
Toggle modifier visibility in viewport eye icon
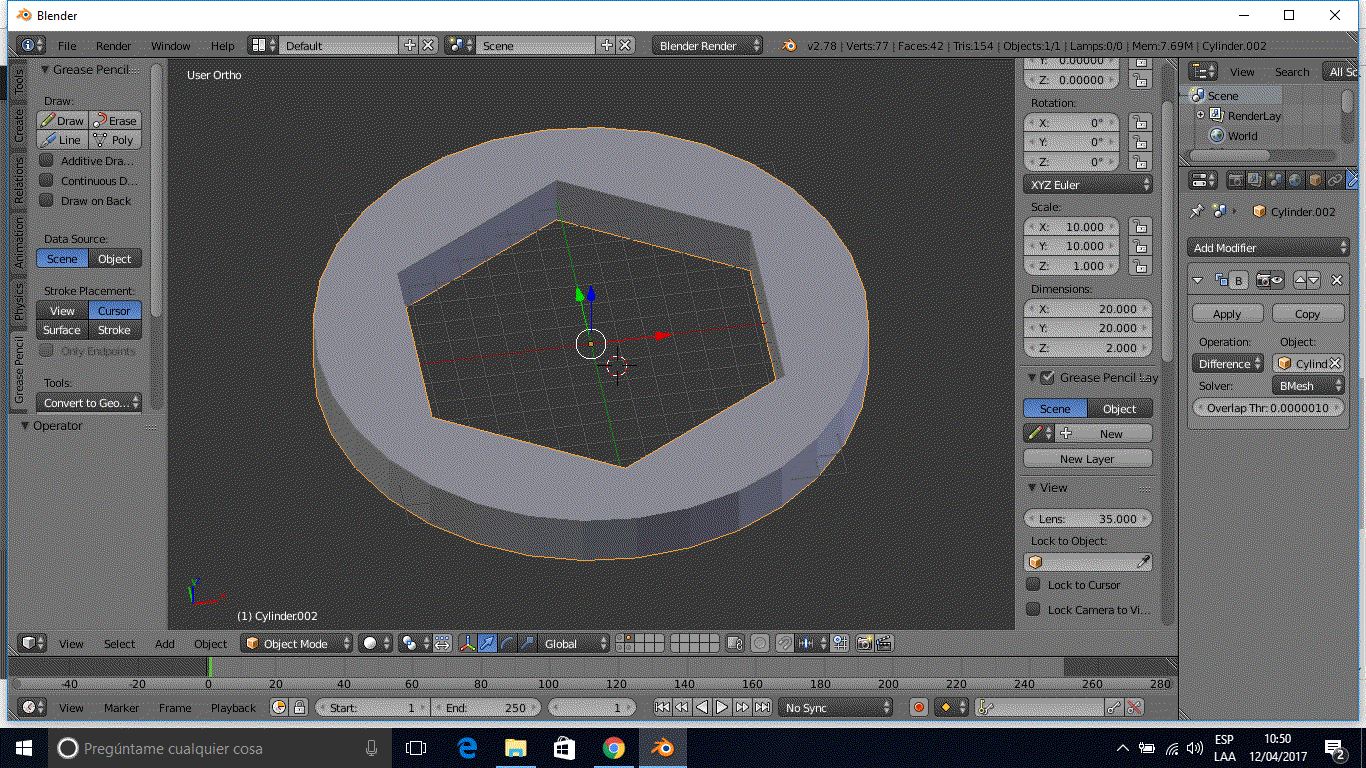pos(1277,281)
